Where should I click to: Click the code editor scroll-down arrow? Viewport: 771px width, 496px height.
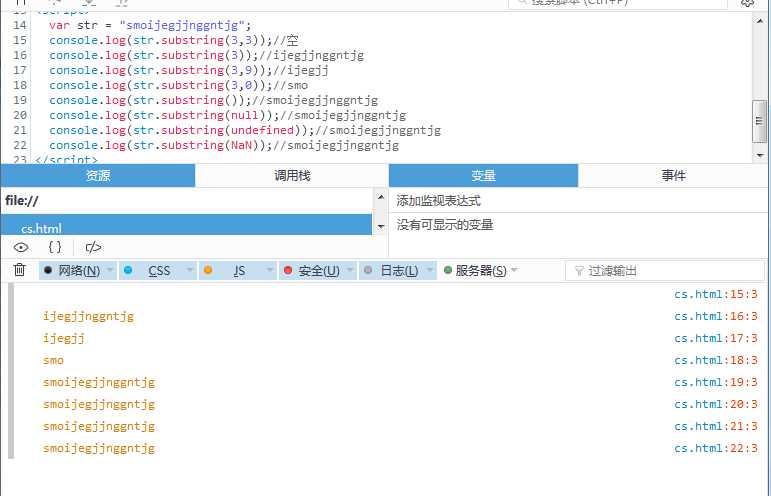coord(760,155)
